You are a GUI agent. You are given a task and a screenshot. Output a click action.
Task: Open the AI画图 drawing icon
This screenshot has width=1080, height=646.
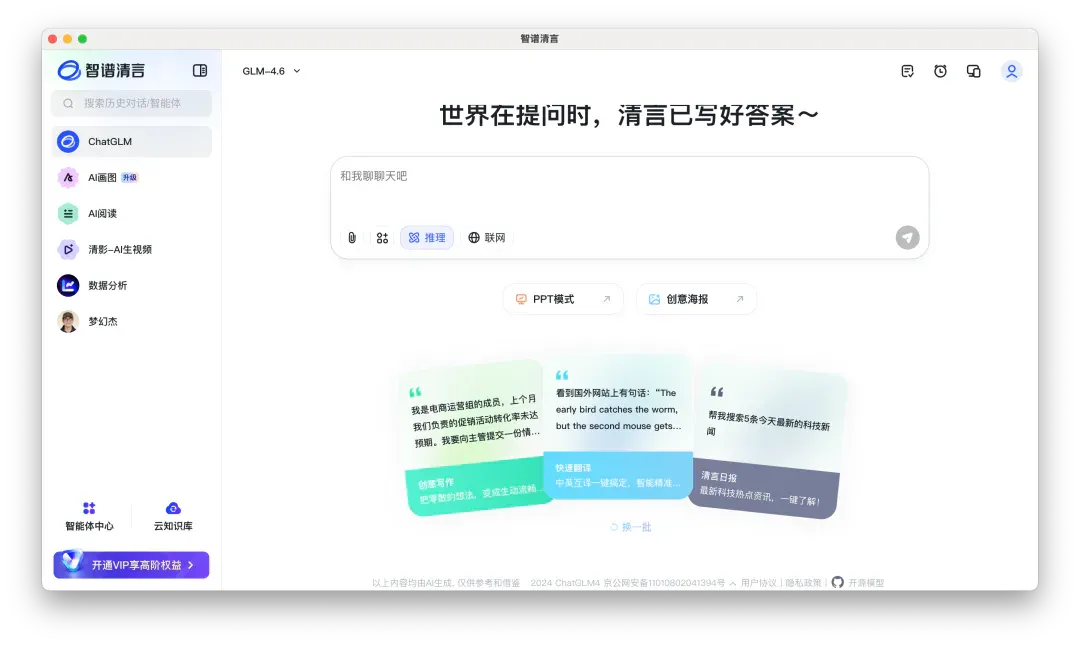coord(68,178)
